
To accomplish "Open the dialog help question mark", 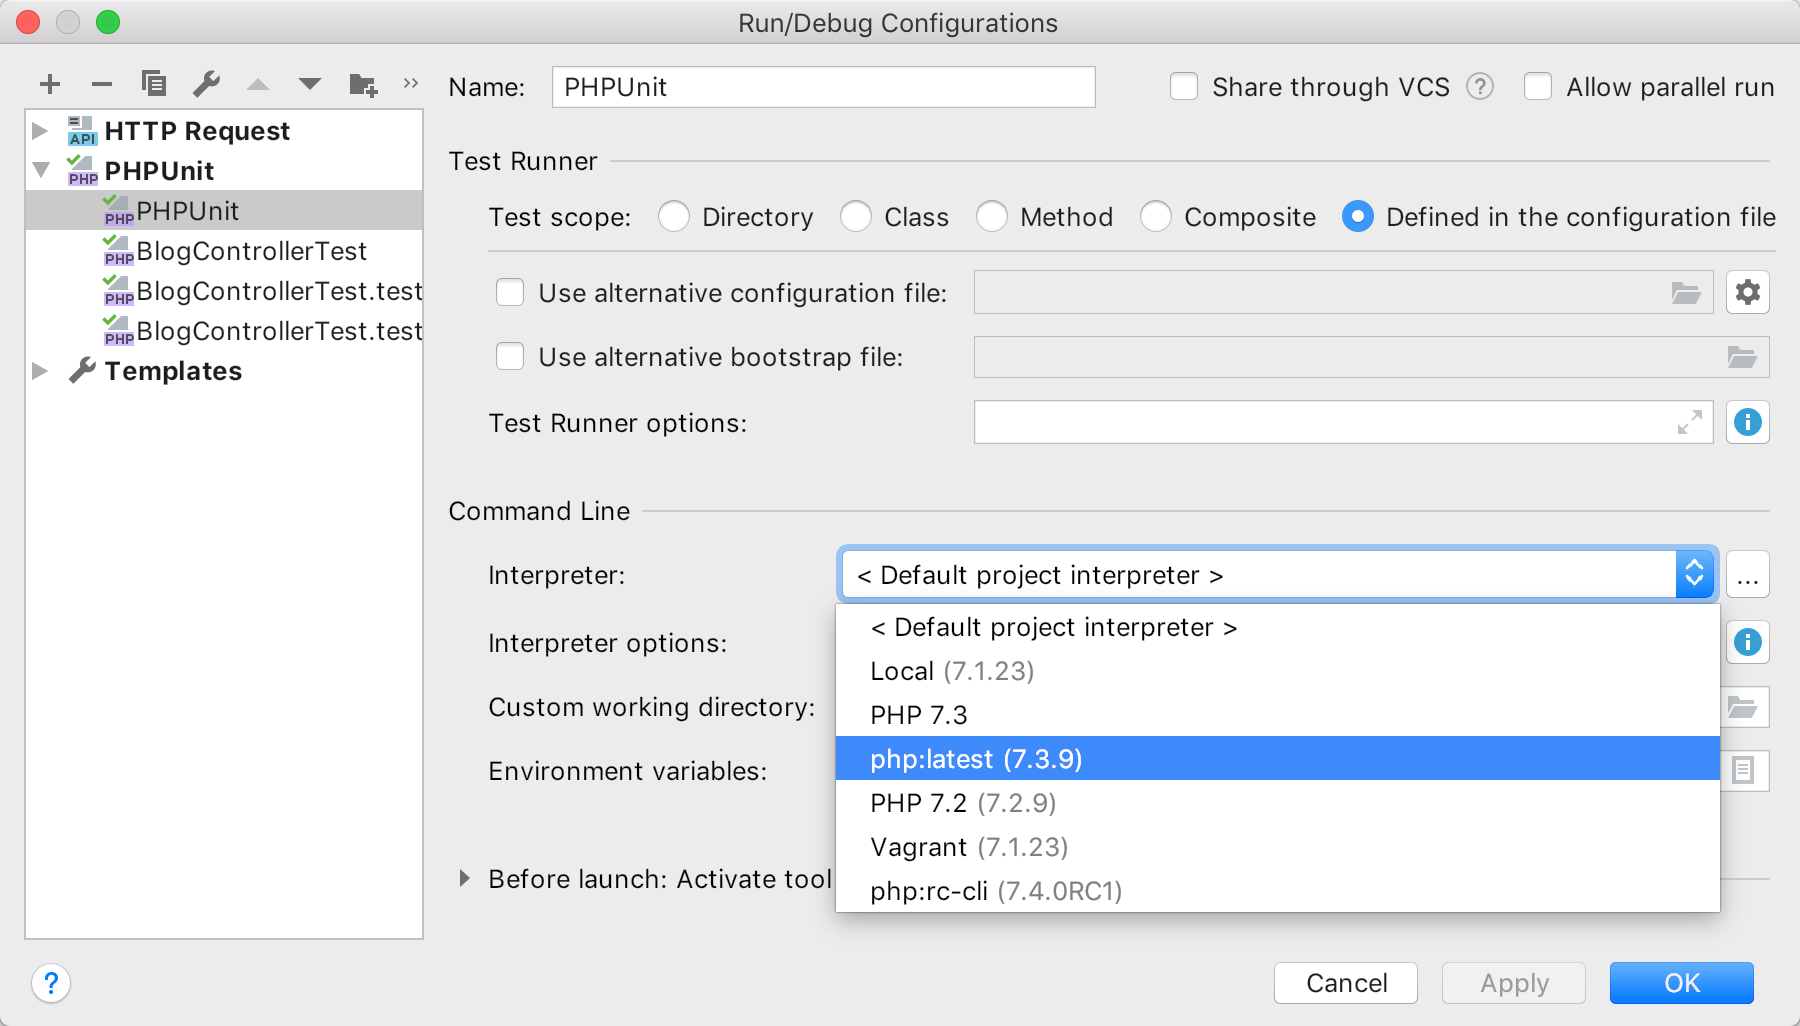I will tap(51, 983).
